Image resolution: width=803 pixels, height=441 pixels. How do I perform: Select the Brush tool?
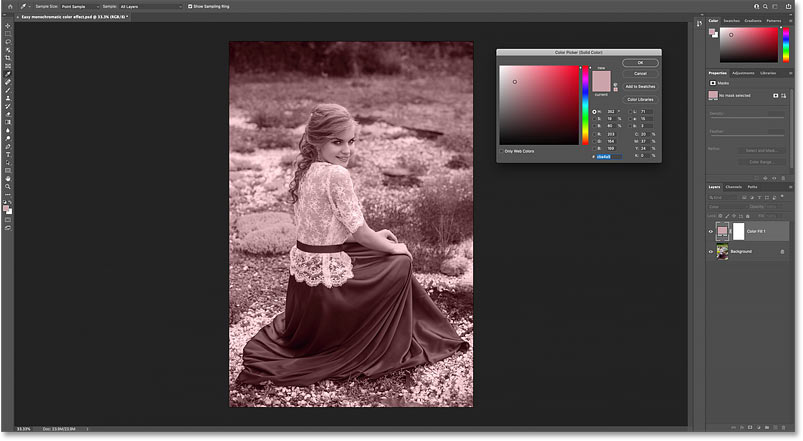pos(8,90)
